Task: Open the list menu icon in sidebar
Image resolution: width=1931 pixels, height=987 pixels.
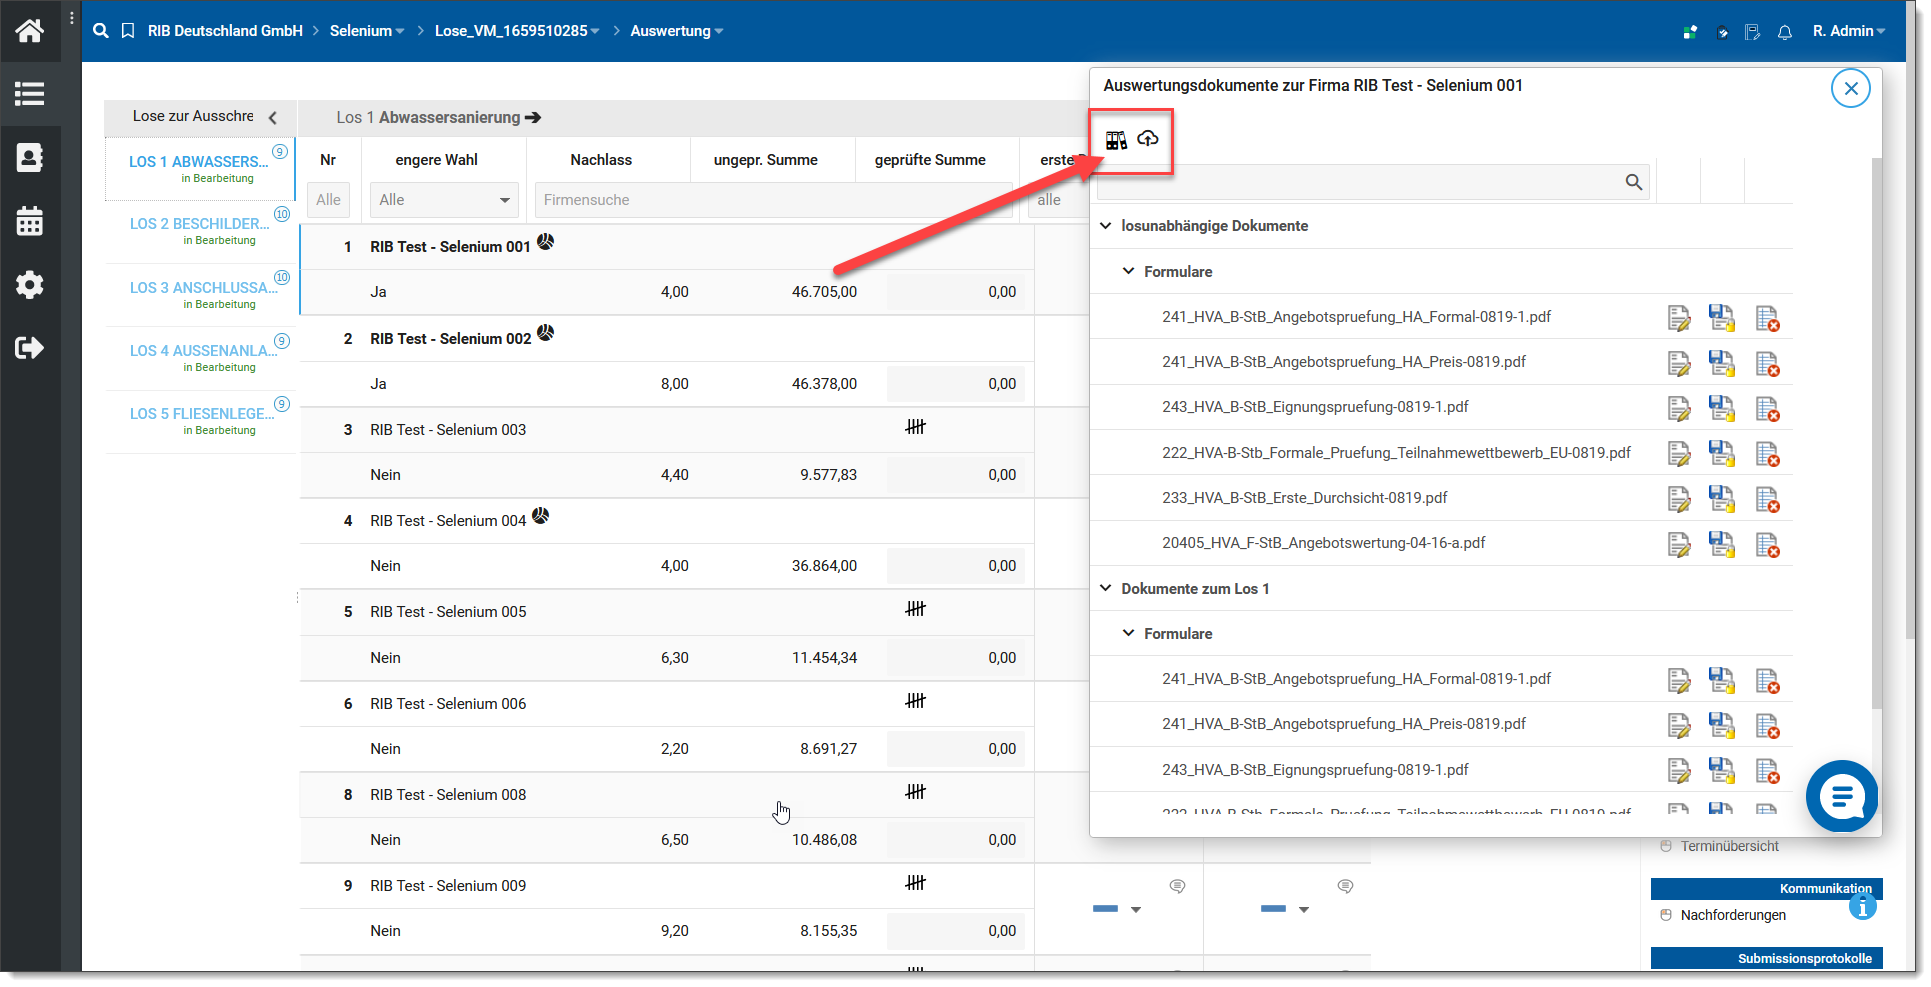Action: click(x=29, y=94)
